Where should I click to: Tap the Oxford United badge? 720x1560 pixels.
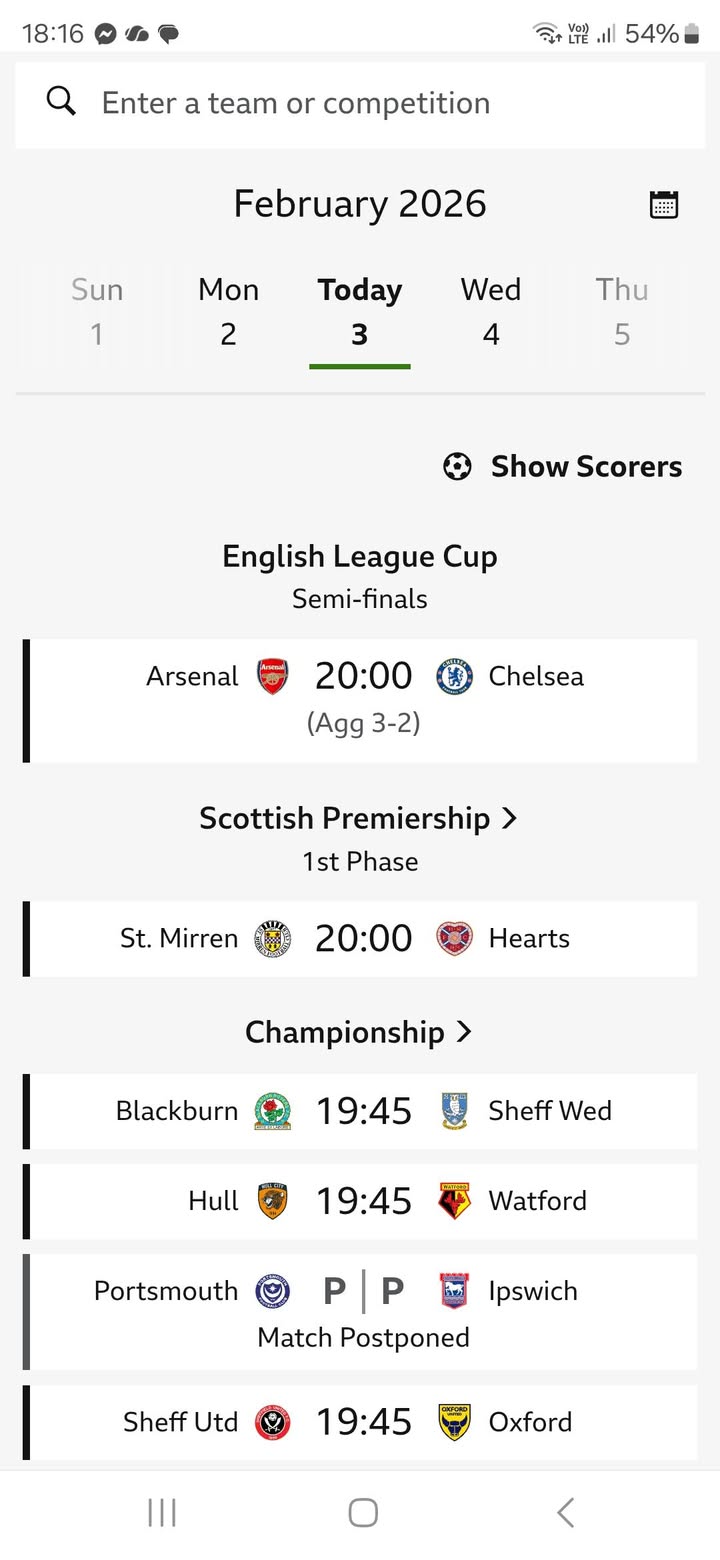[x=455, y=1422]
